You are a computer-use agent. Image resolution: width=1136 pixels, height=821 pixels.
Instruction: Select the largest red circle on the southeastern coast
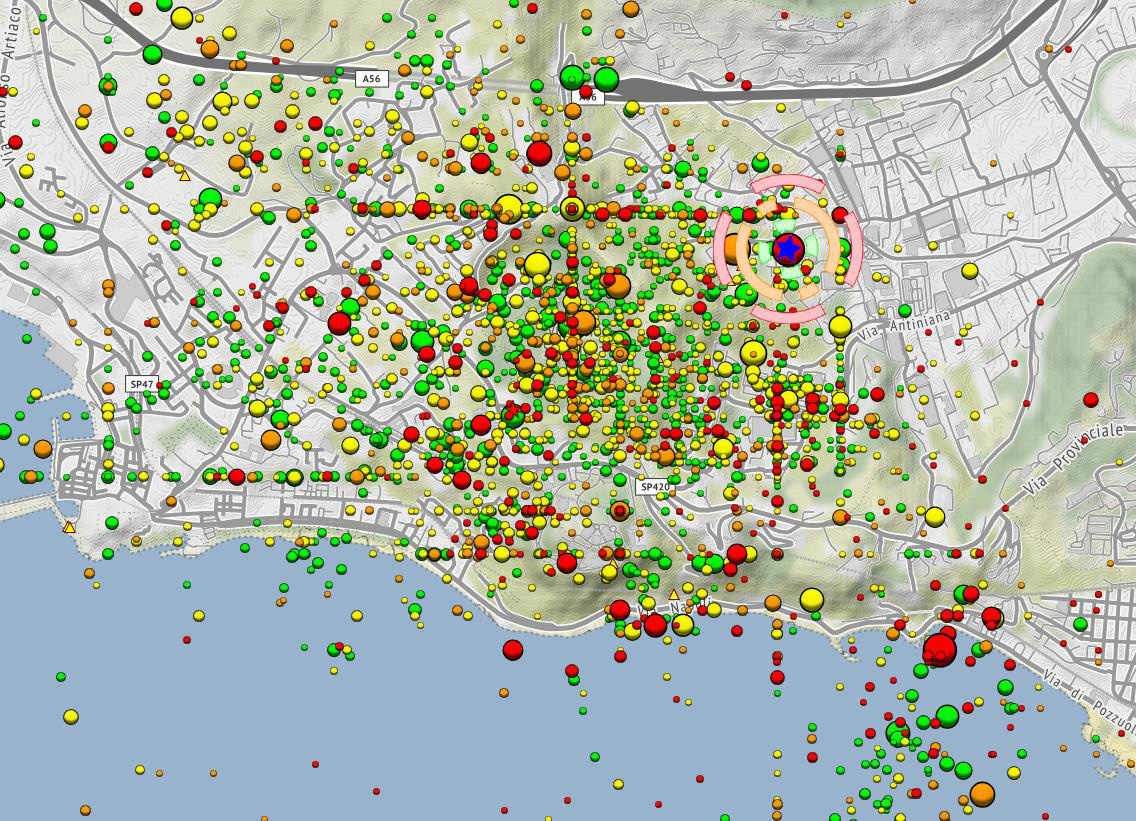tap(939, 649)
